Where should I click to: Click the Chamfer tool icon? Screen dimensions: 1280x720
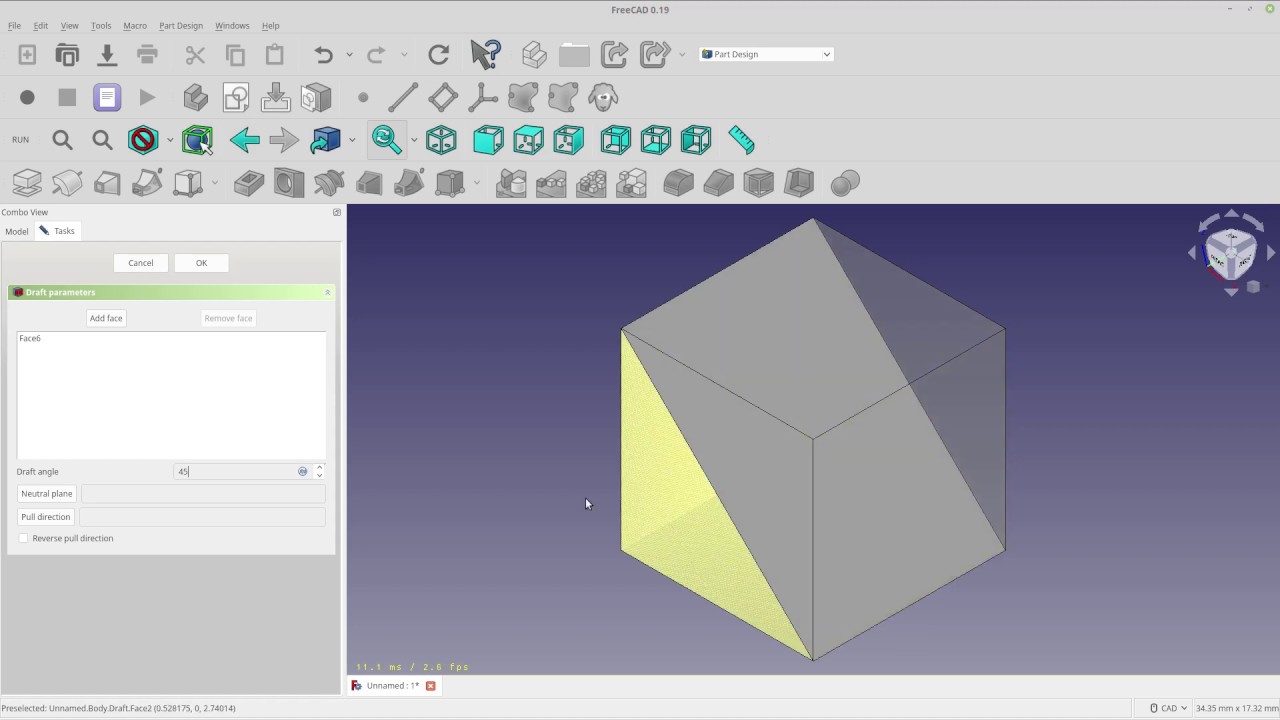pos(718,183)
